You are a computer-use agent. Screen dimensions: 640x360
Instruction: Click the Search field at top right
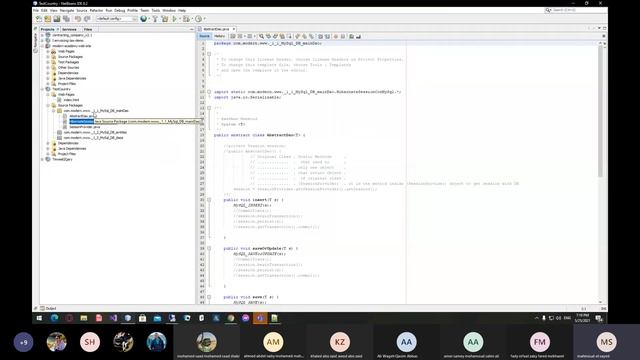(x=575, y=10)
